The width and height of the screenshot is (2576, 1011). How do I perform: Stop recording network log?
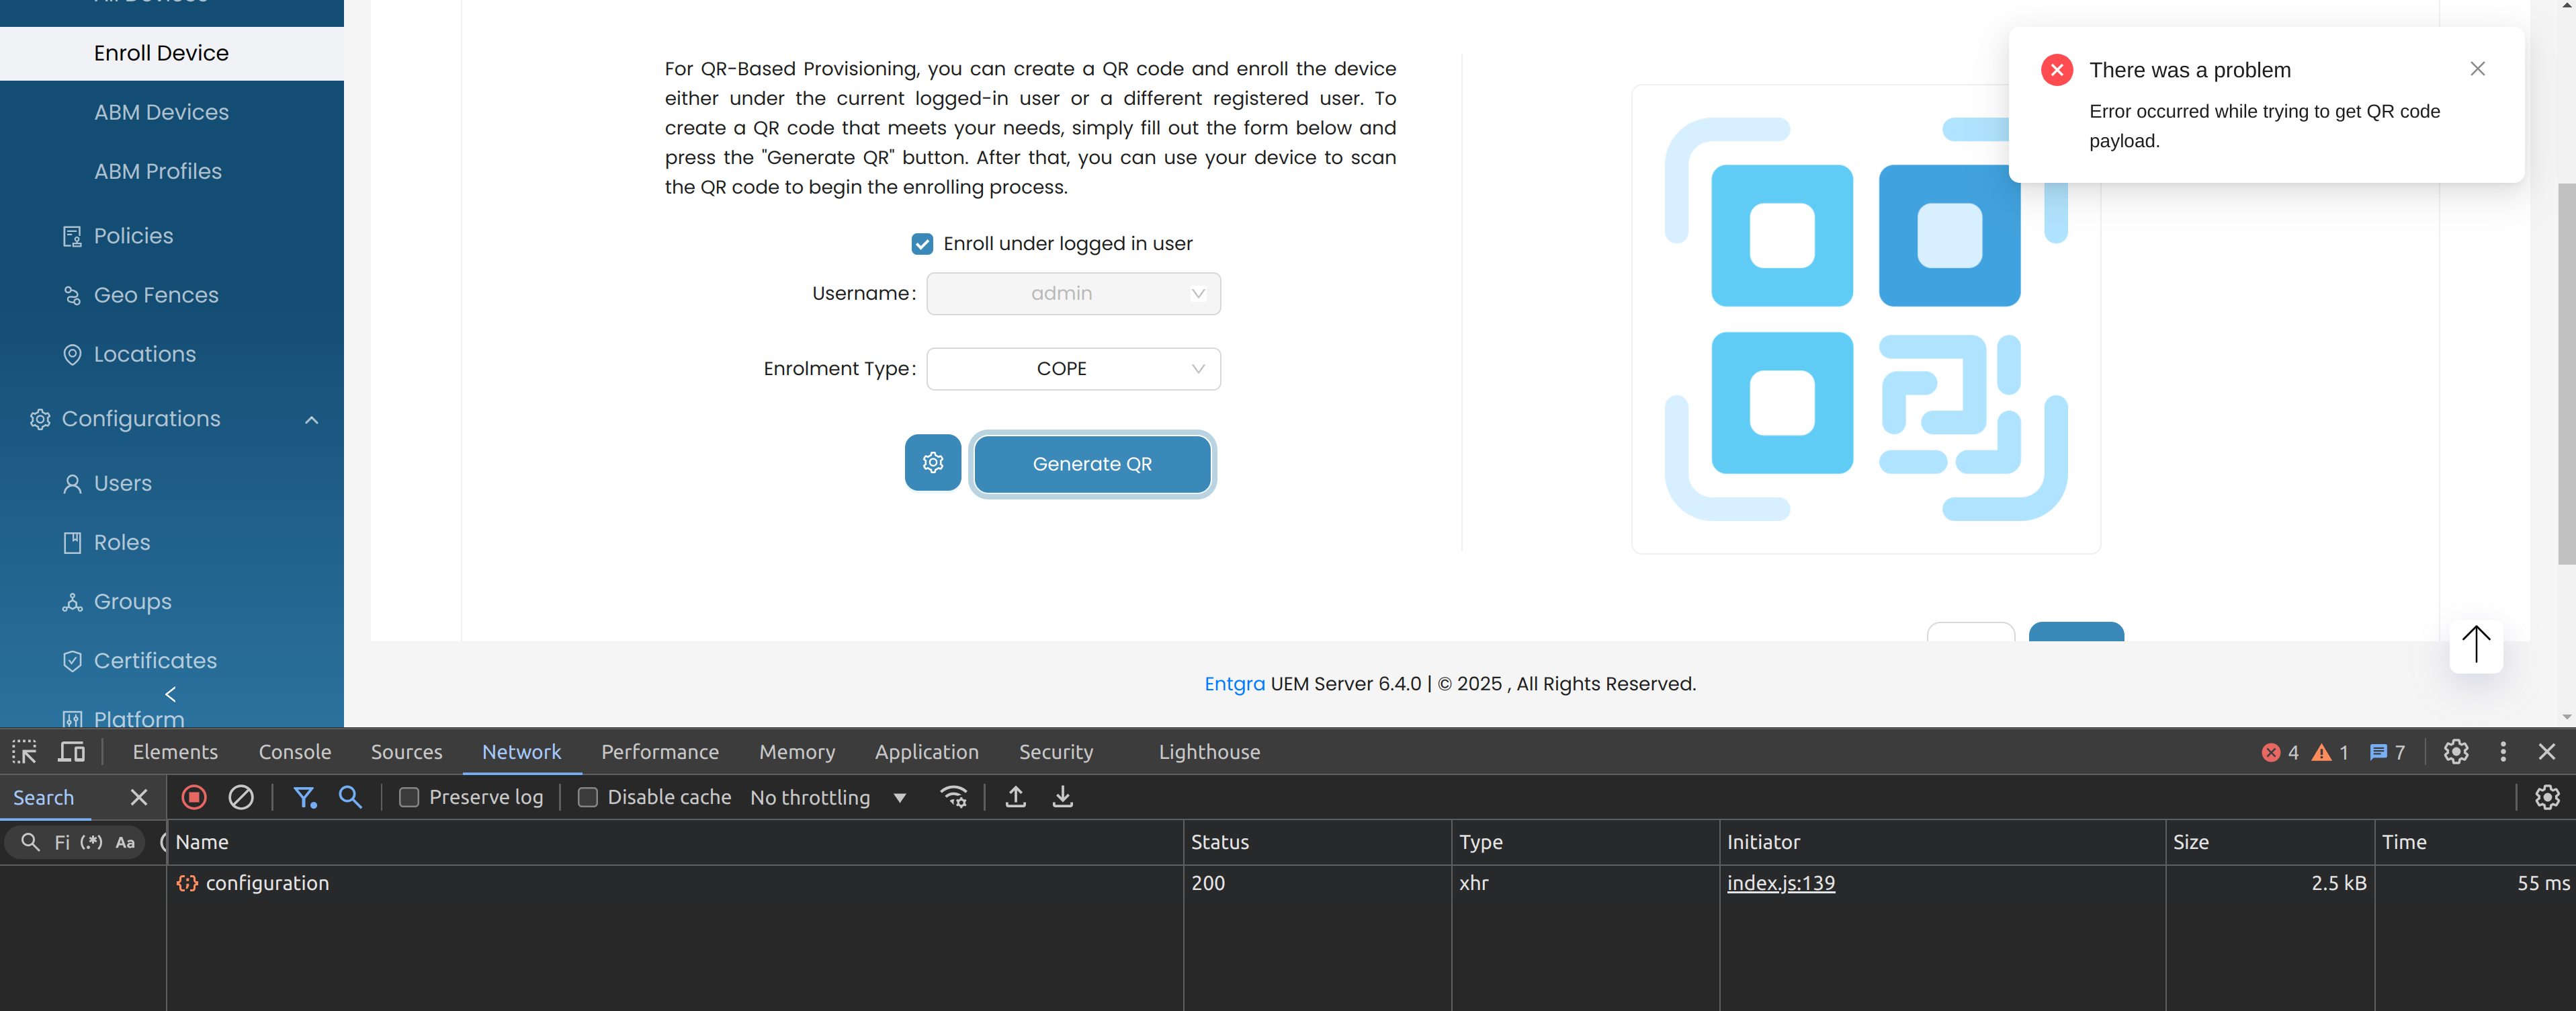[194, 798]
